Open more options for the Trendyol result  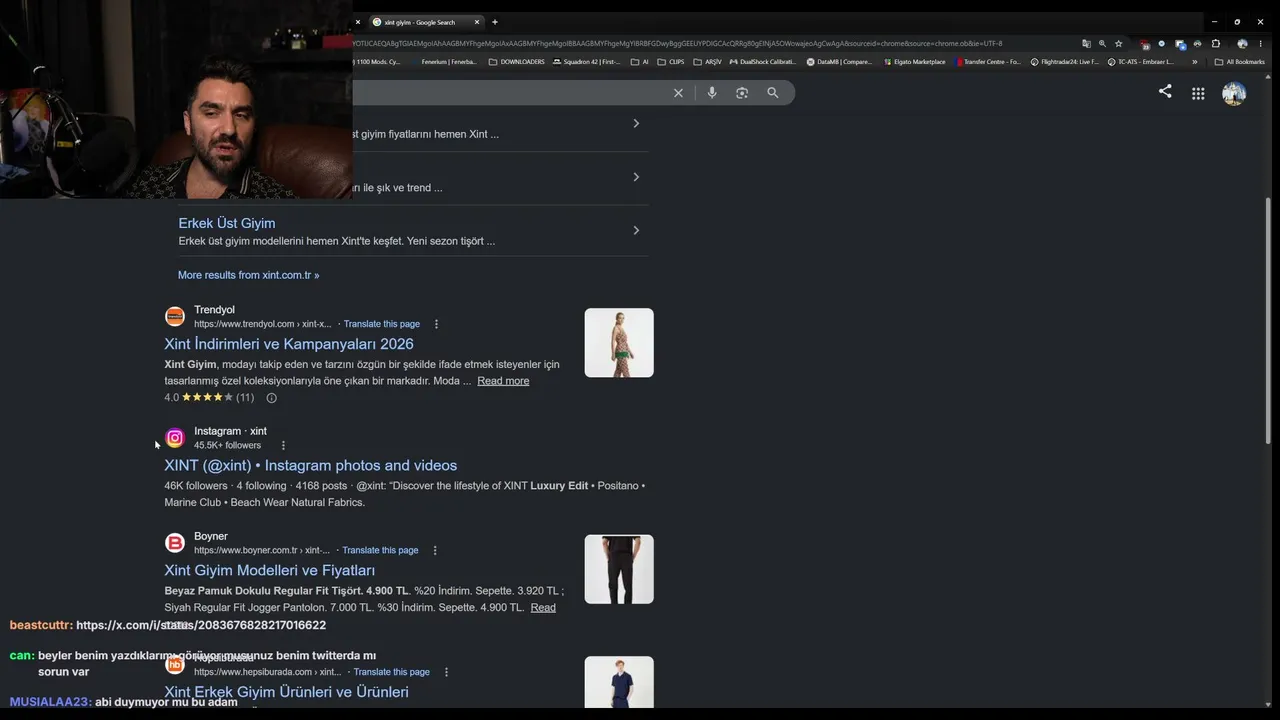[436, 324]
